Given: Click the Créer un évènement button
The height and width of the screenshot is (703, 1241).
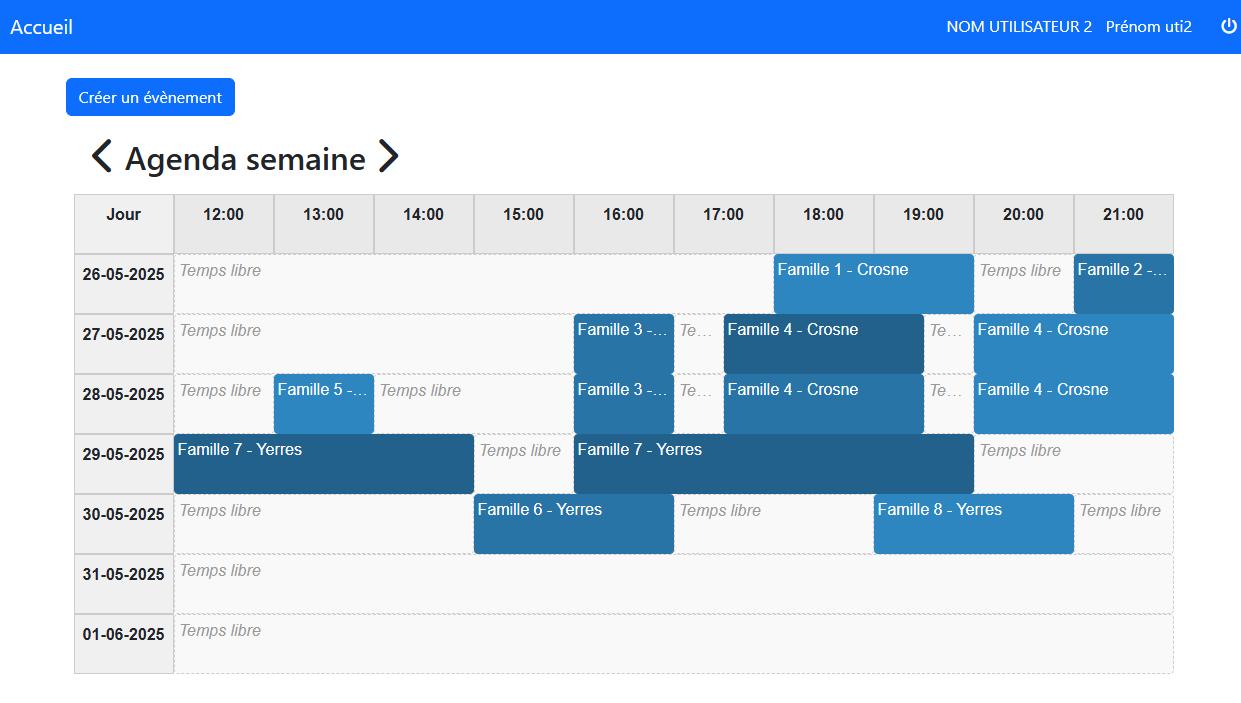Looking at the screenshot, I should [150, 97].
